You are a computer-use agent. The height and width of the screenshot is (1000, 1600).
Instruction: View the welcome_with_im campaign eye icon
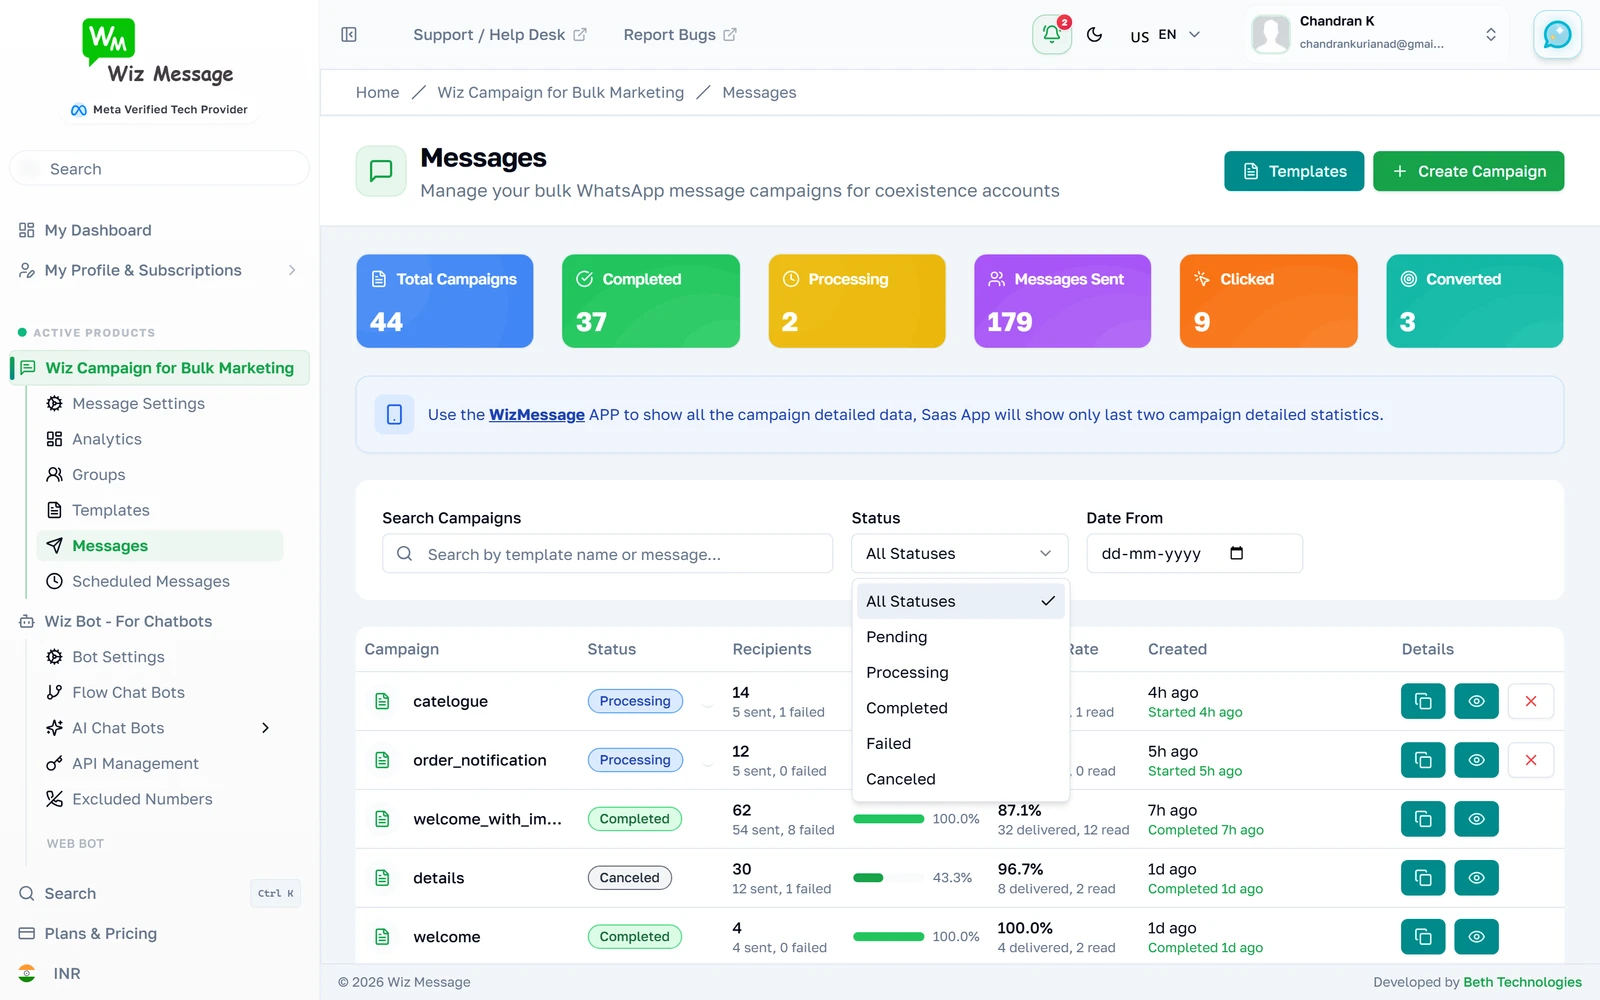1476,819
